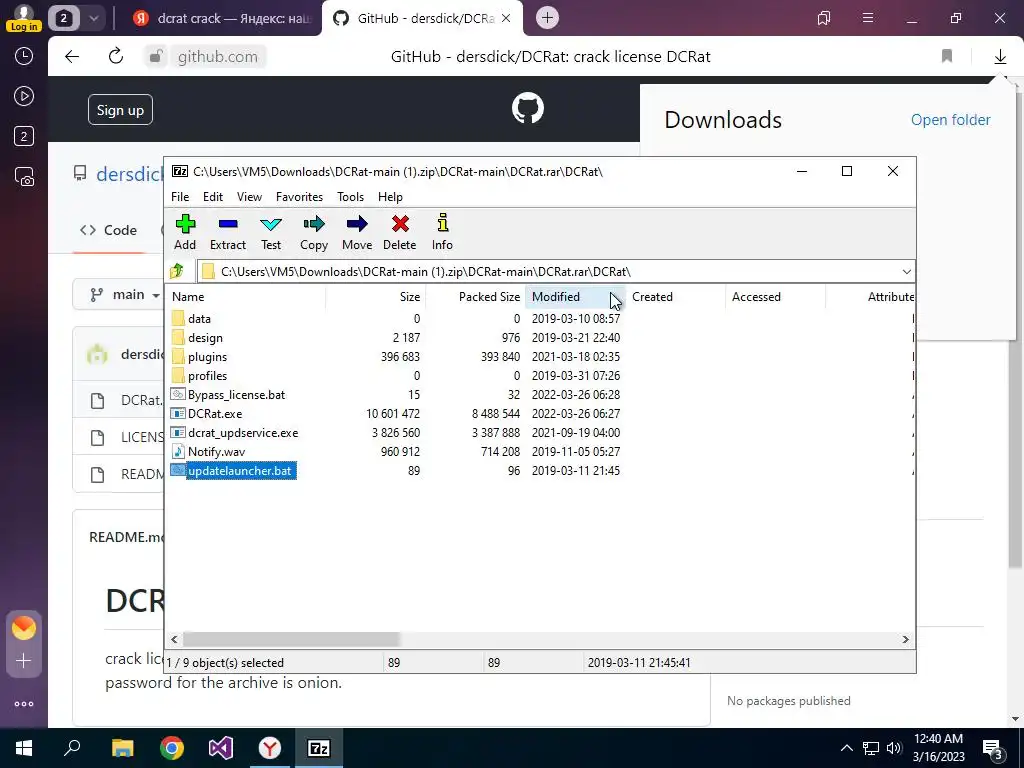Click the right arrow of horizontal scrollbar
Image resolution: width=1024 pixels, height=768 pixels.
tap(905, 639)
